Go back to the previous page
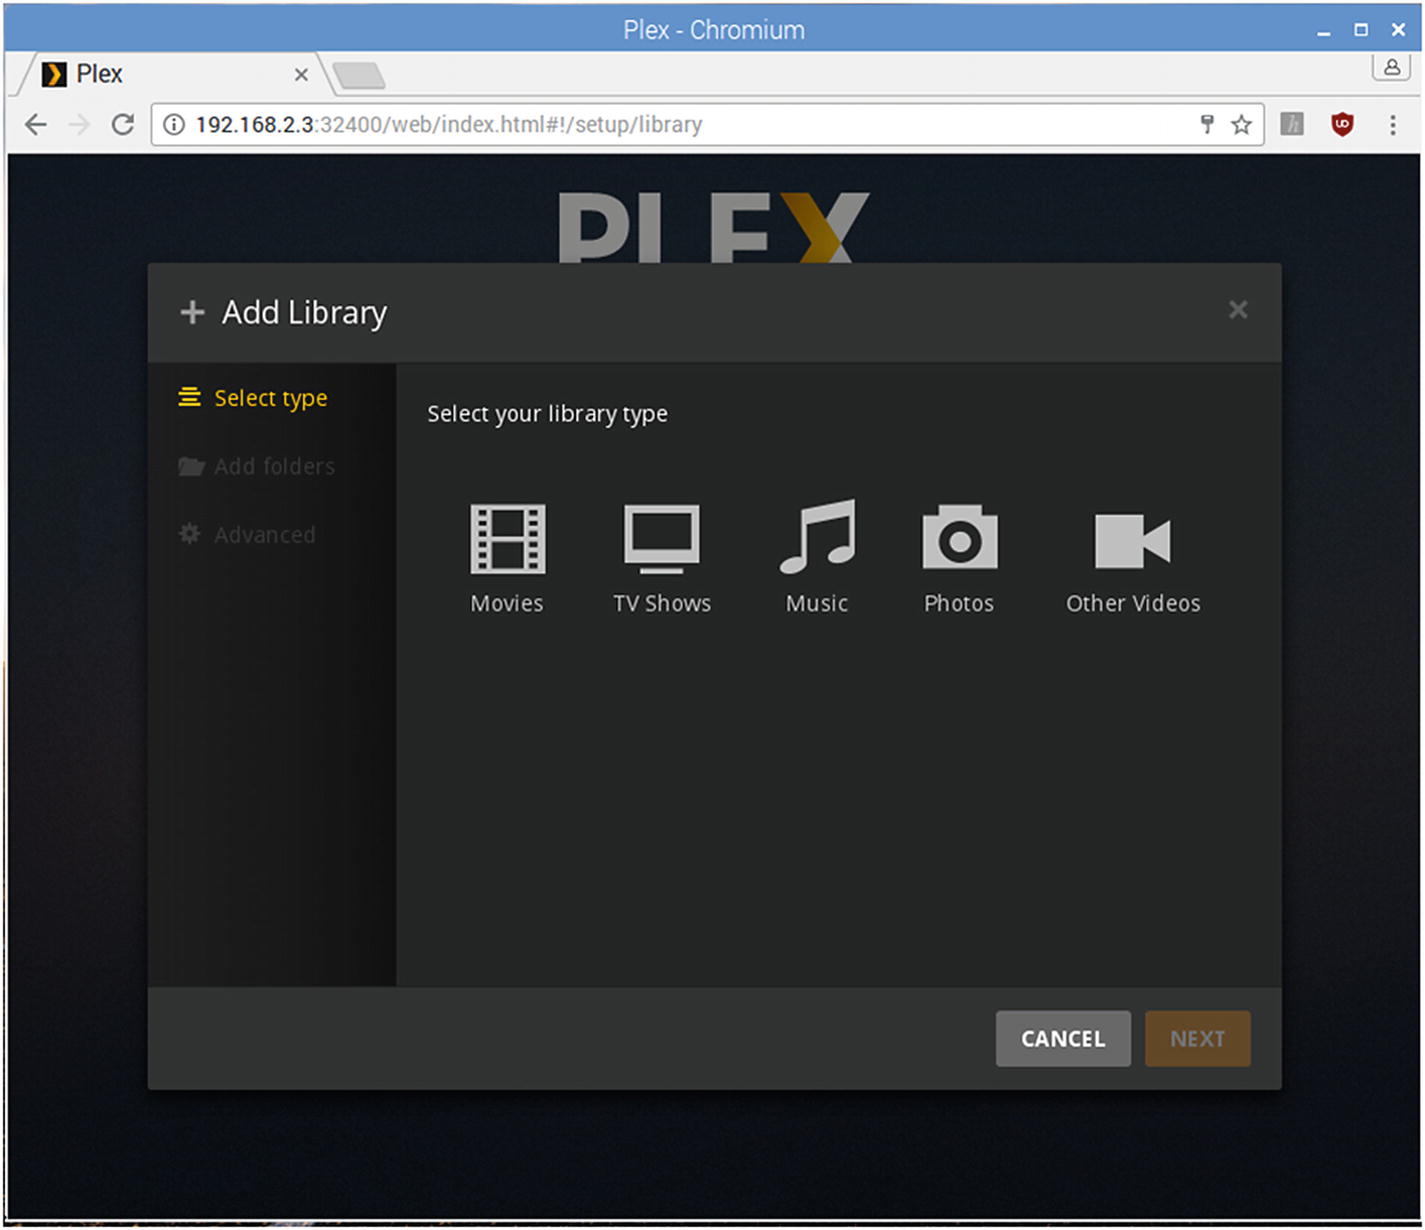The width and height of the screenshot is (1425, 1230). coord(36,124)
